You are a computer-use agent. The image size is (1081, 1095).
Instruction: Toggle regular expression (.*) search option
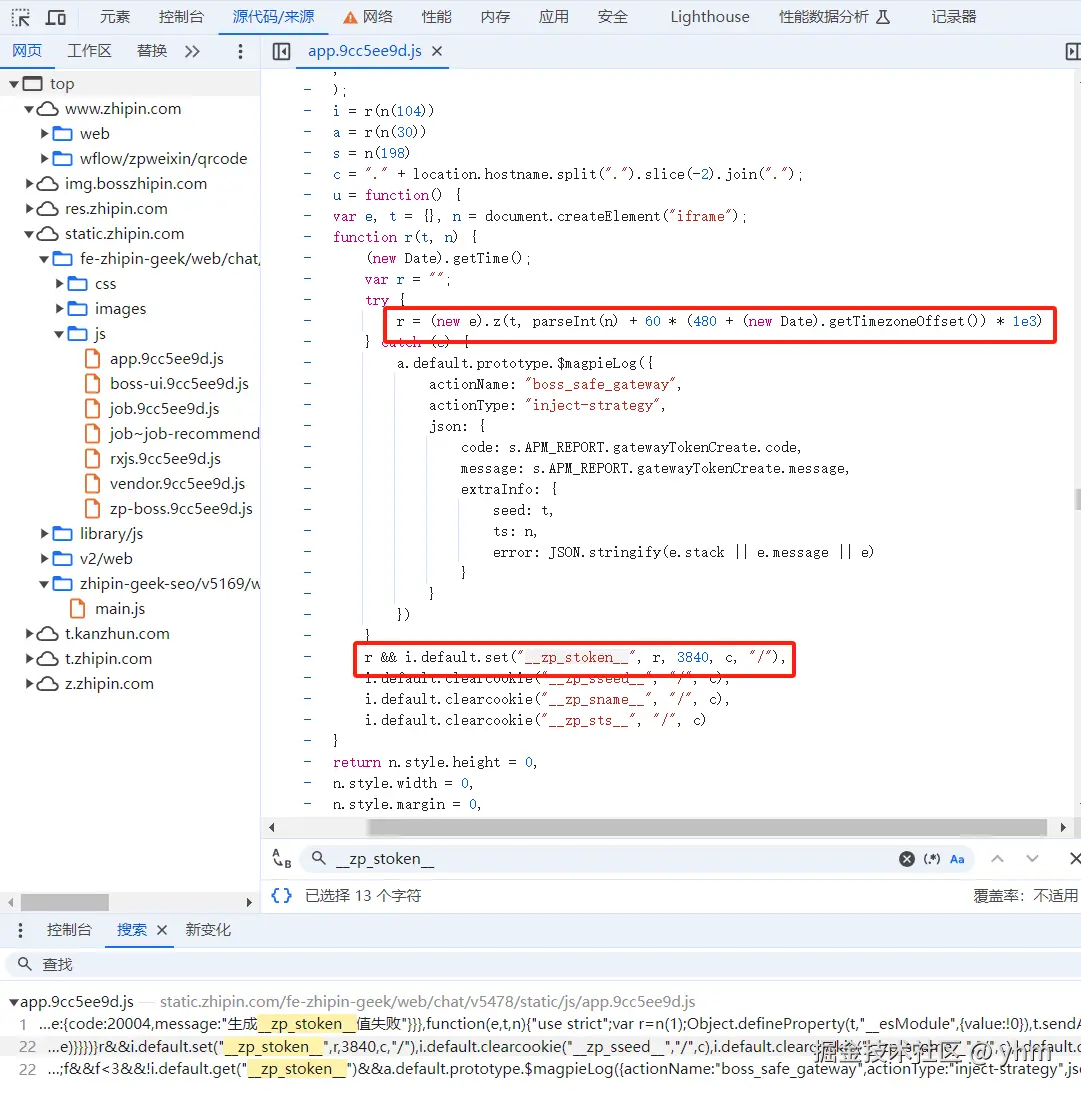[x=932, y=859]
